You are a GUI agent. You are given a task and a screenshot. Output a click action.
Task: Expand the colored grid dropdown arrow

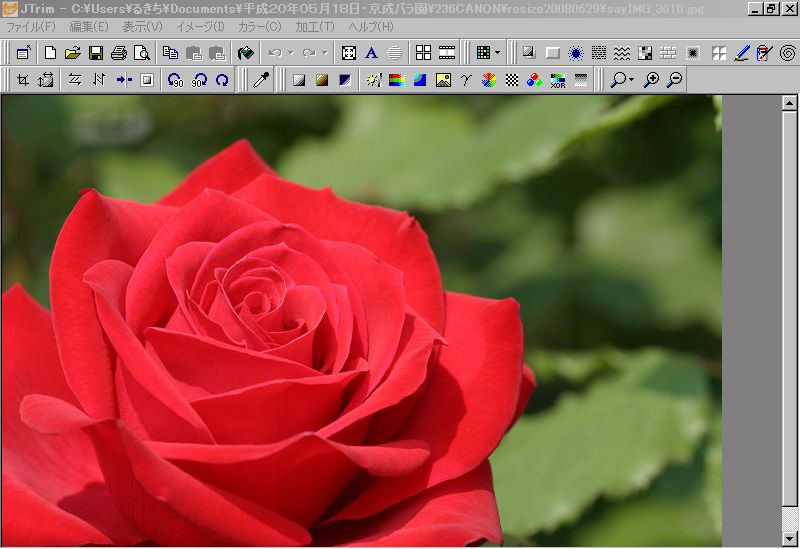point(497,53)
